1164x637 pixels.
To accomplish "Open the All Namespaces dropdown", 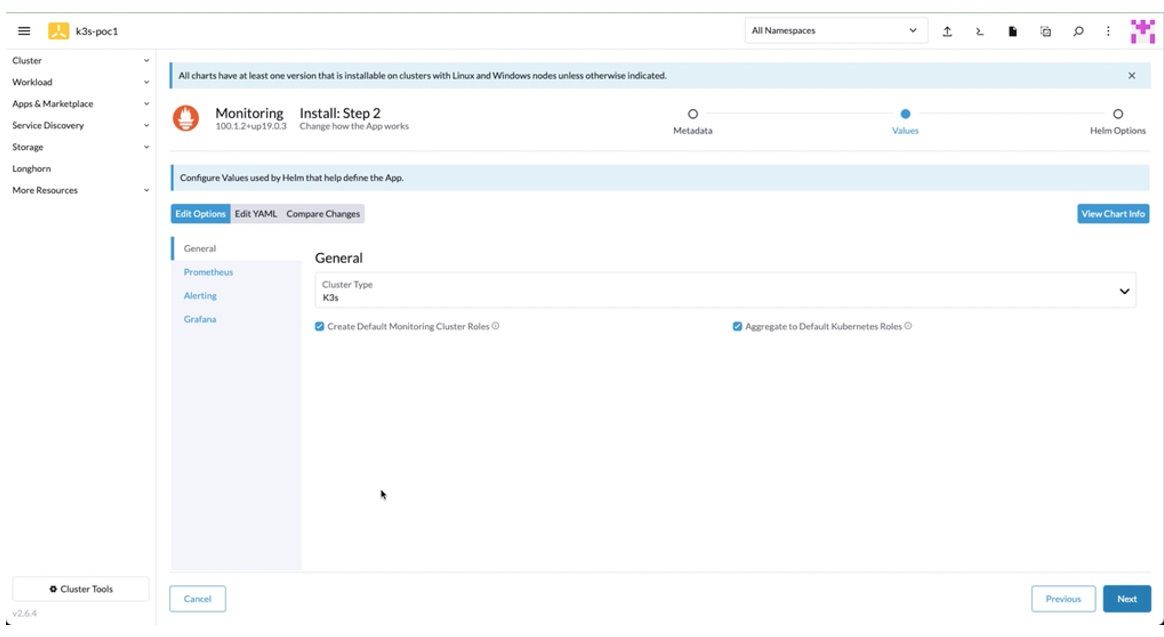I will pos(835,31).
